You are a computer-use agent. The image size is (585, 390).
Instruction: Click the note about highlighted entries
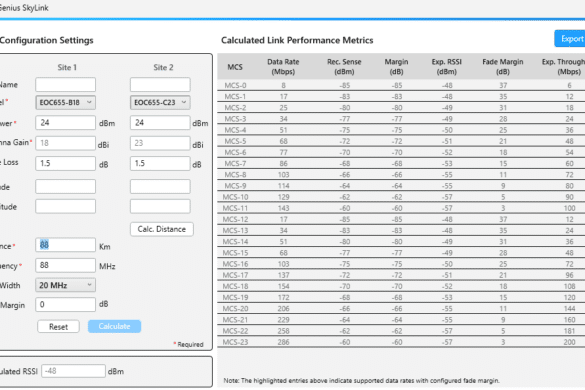click(361, 381)
